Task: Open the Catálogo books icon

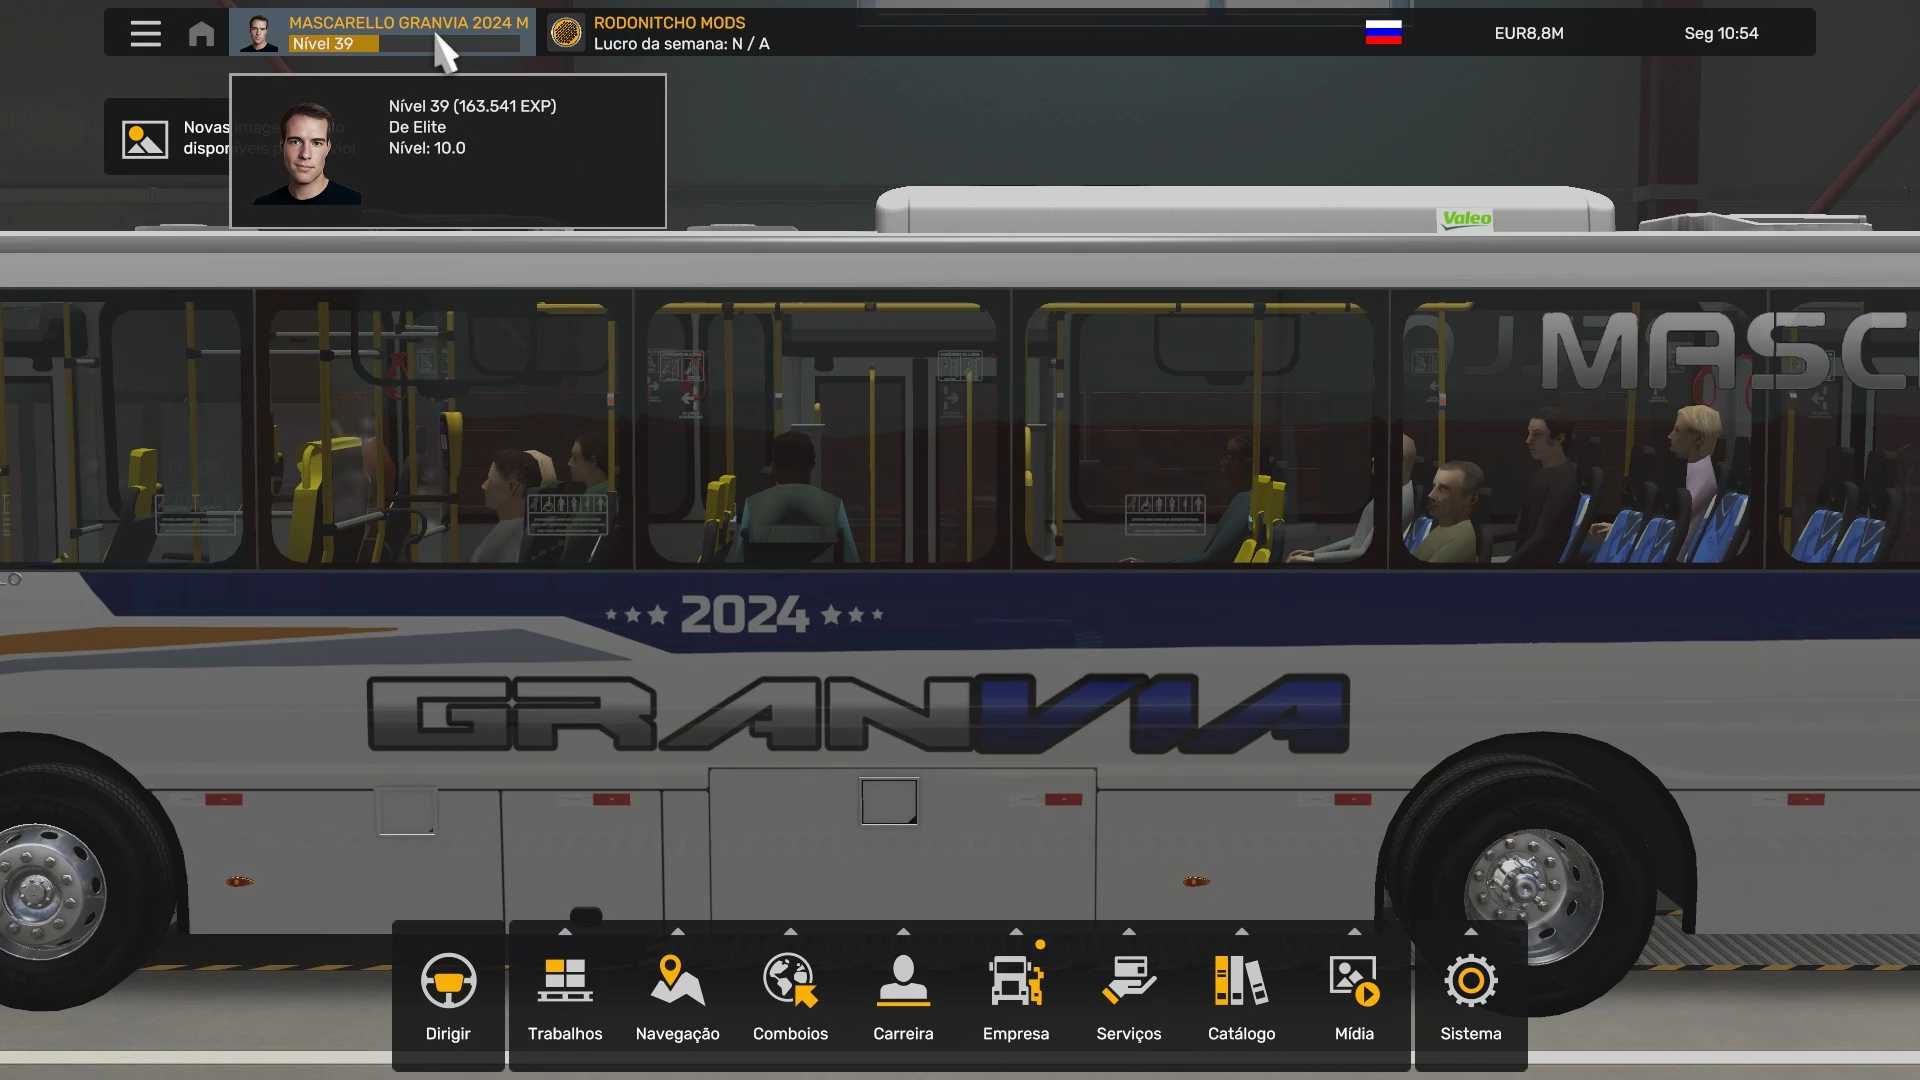Action: 1241,981
